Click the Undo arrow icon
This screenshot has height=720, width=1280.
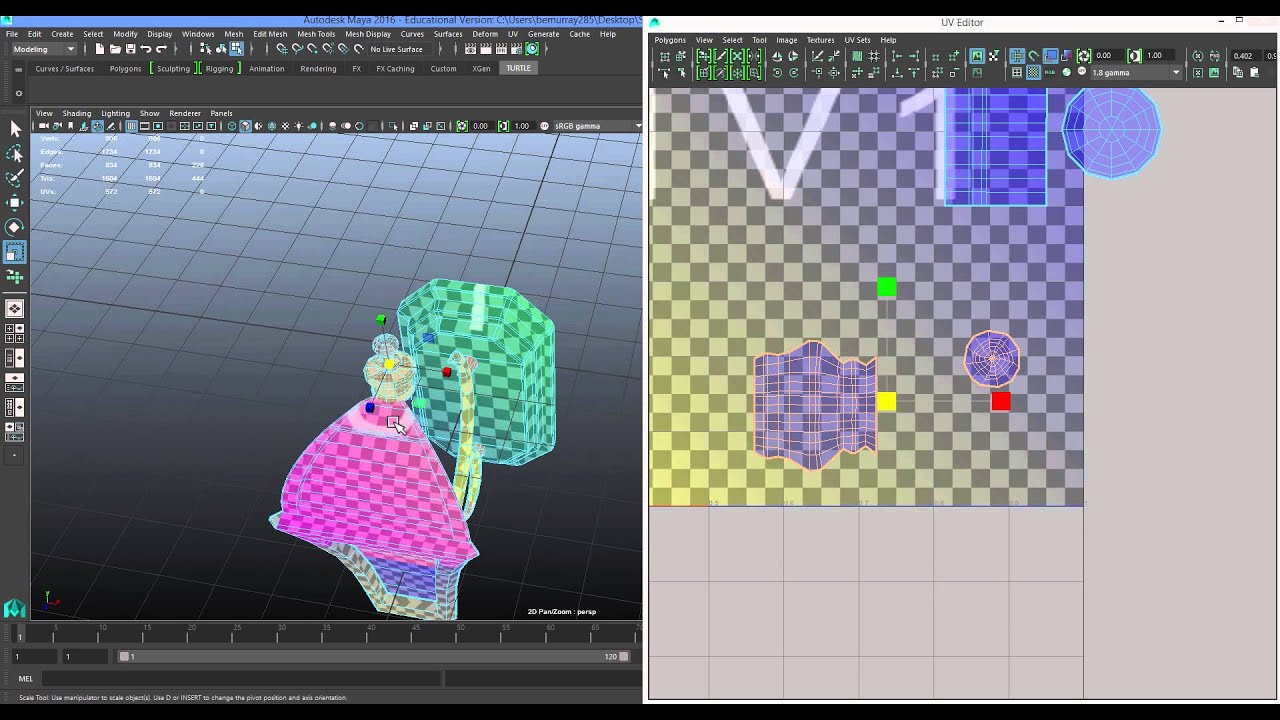146,49
